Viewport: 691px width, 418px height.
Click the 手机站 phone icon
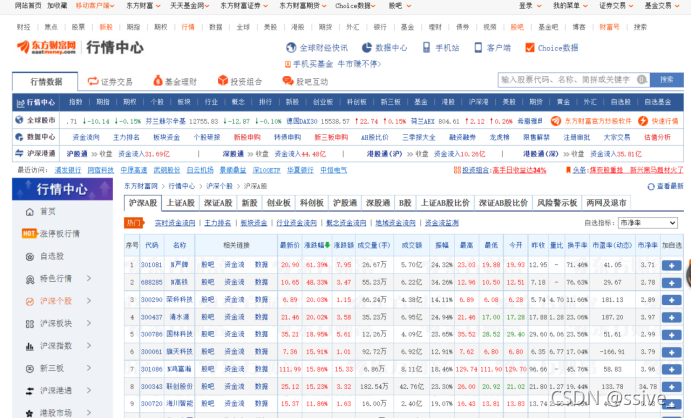coord(426,48)
